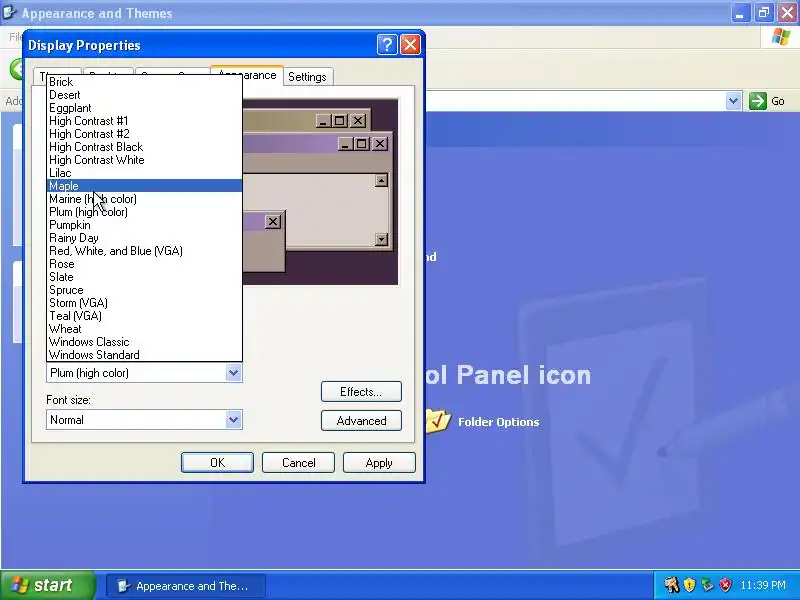Open Advanced appearance settings
800x600 pixels.
point(361,421)
